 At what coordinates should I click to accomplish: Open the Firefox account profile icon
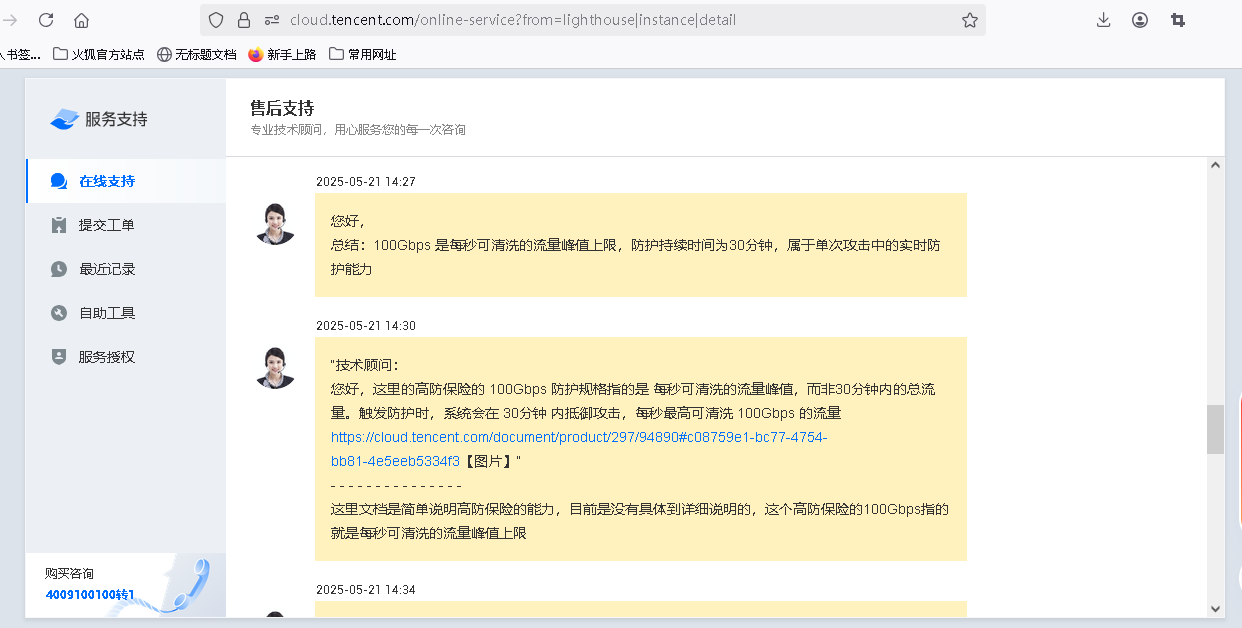[1140, 20]
